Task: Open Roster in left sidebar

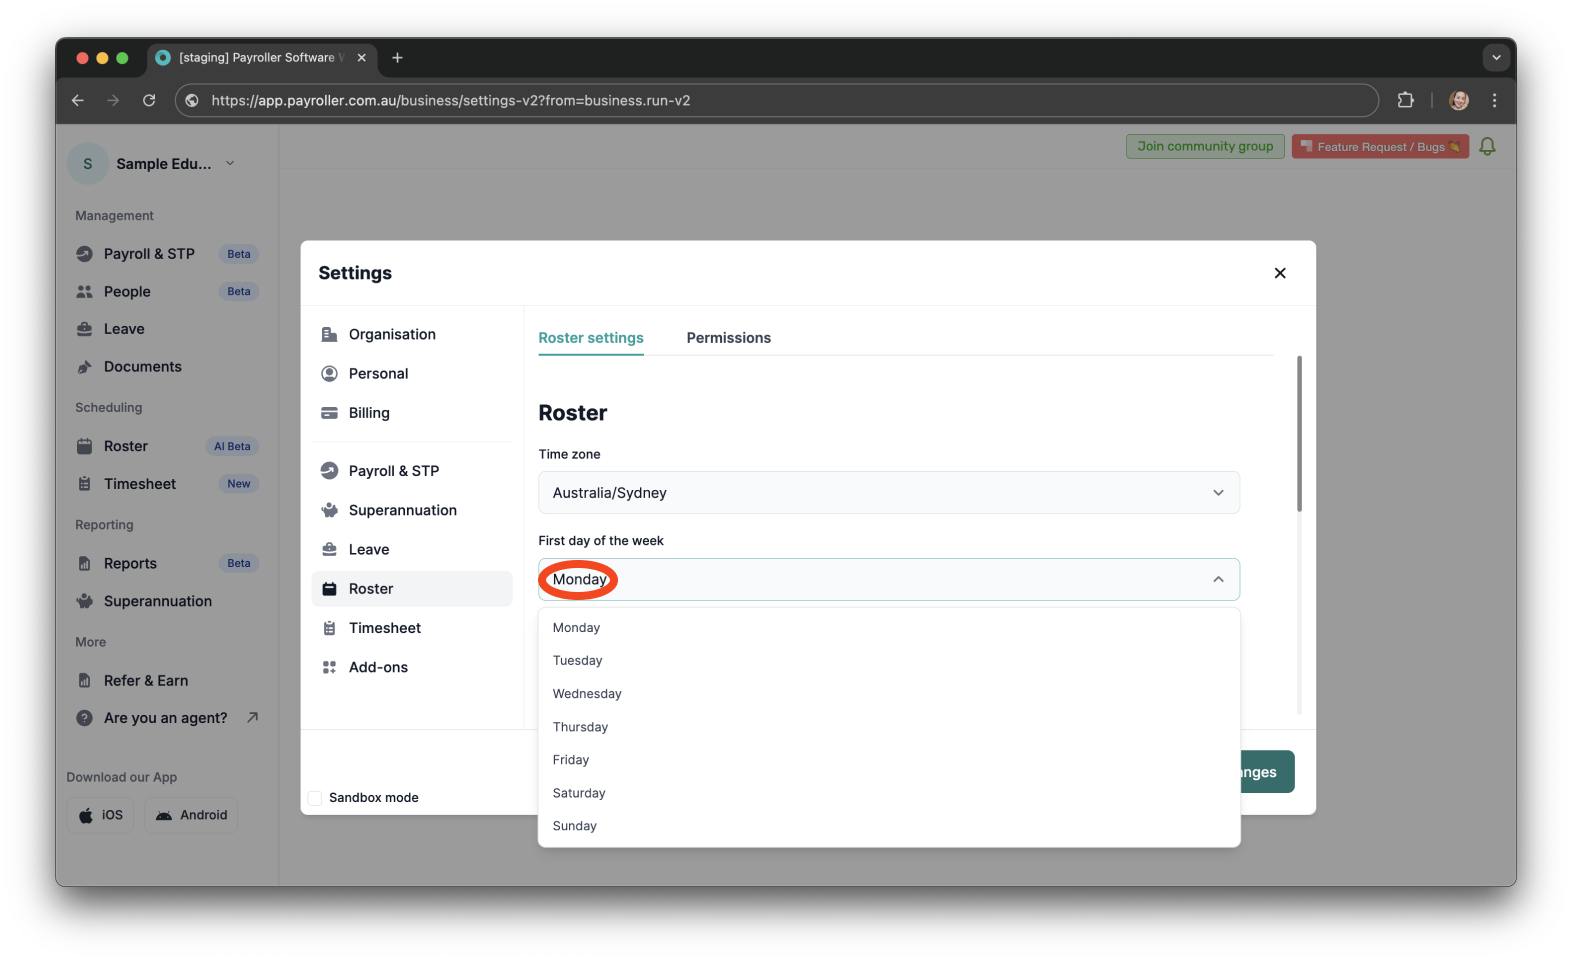Action: click(167, 446)
